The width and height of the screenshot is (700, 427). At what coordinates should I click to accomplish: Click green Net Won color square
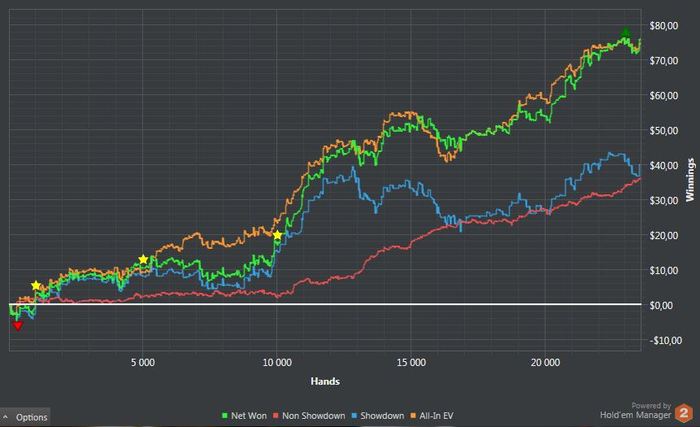click(x=225, y=416)
